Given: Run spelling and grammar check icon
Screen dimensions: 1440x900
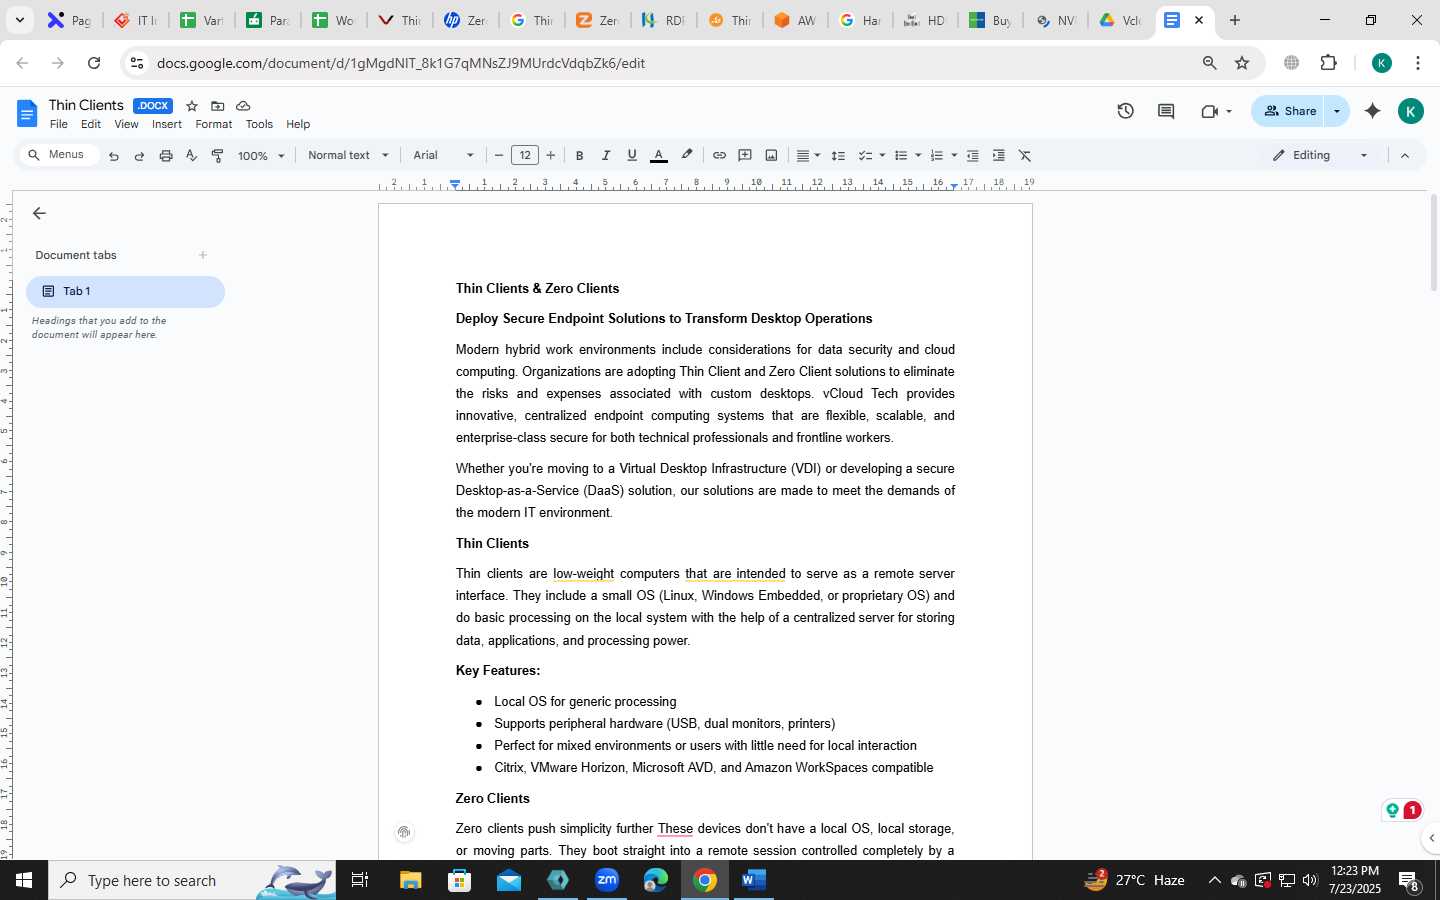Looking at the screenshot, I should pyautogui.click(x=191, y=156).
